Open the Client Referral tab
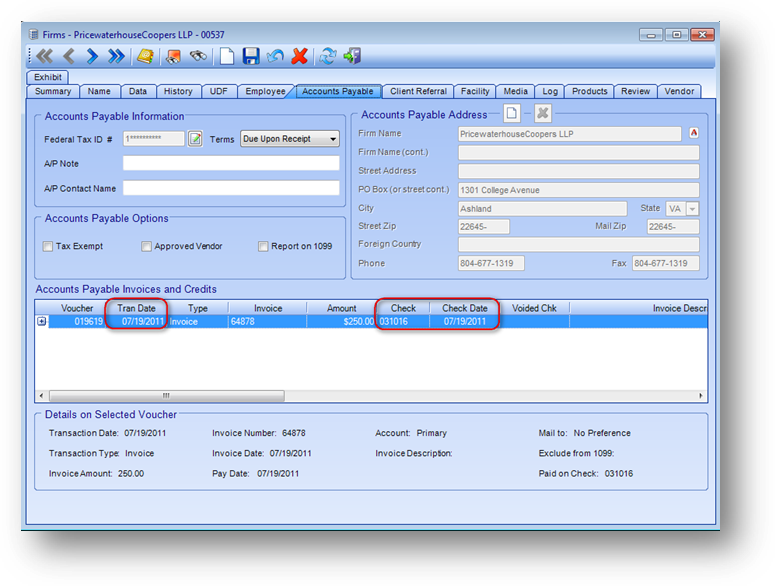 pos(418,91)
